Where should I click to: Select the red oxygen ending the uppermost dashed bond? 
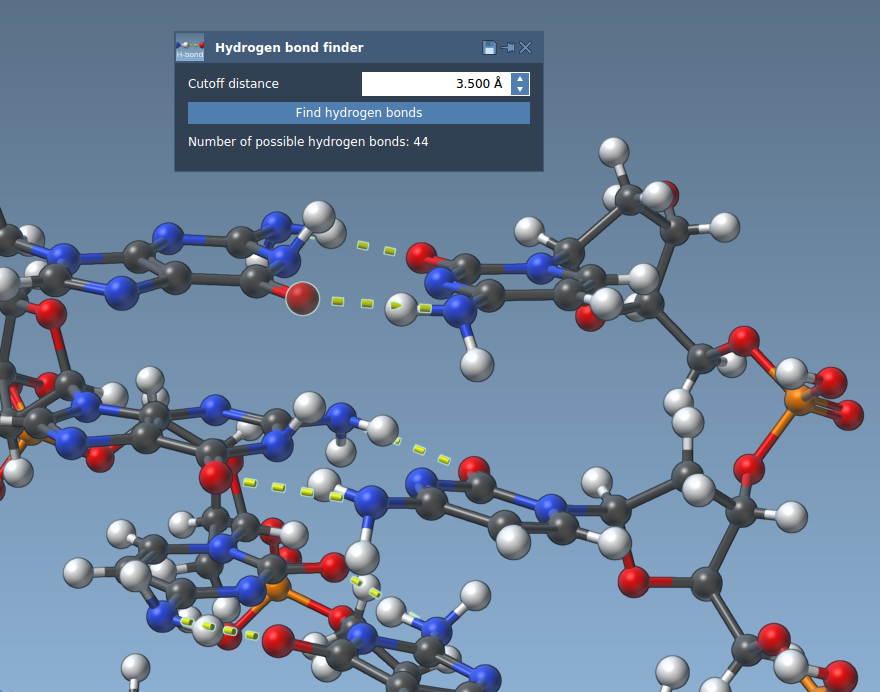[x=422, y=257]
